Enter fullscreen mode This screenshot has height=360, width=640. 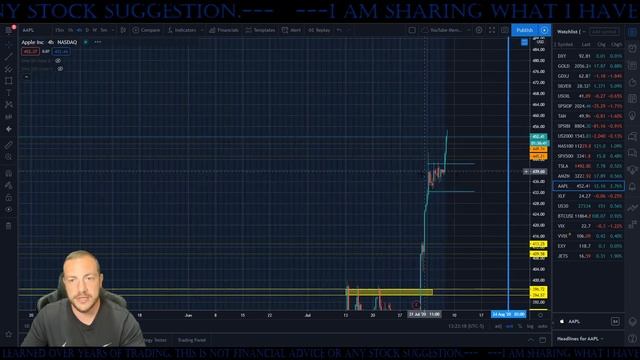492,30
